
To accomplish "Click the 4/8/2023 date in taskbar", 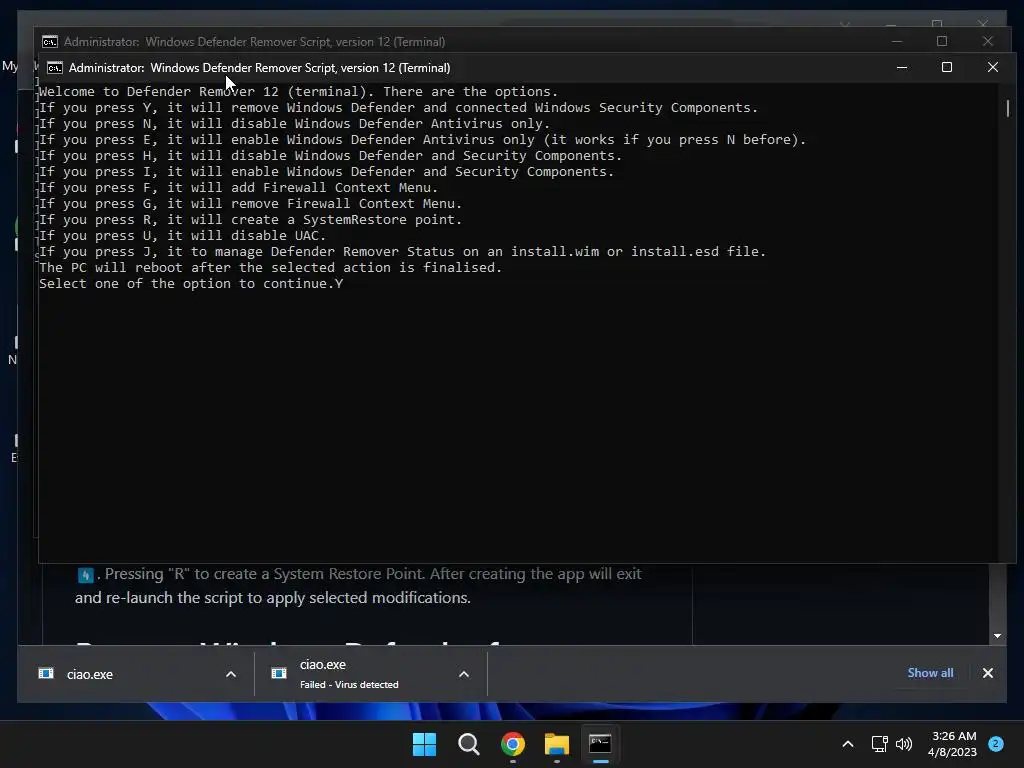I will tap(952, 752).
